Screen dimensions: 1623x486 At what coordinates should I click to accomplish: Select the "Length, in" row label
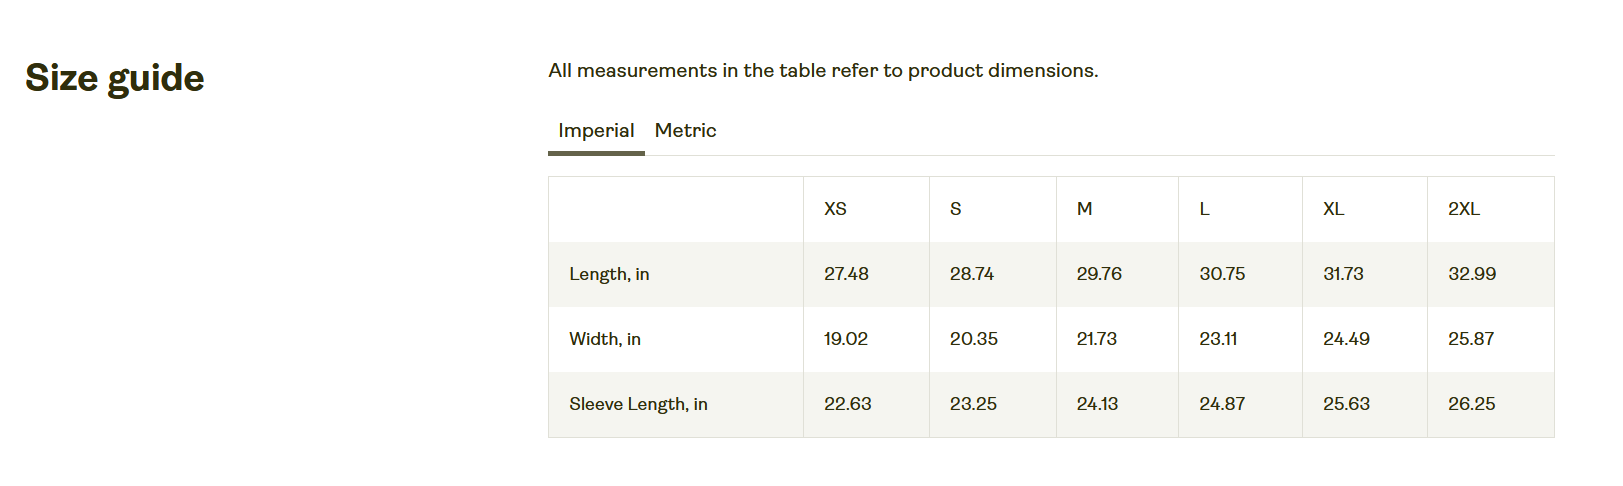click(609, 274)
